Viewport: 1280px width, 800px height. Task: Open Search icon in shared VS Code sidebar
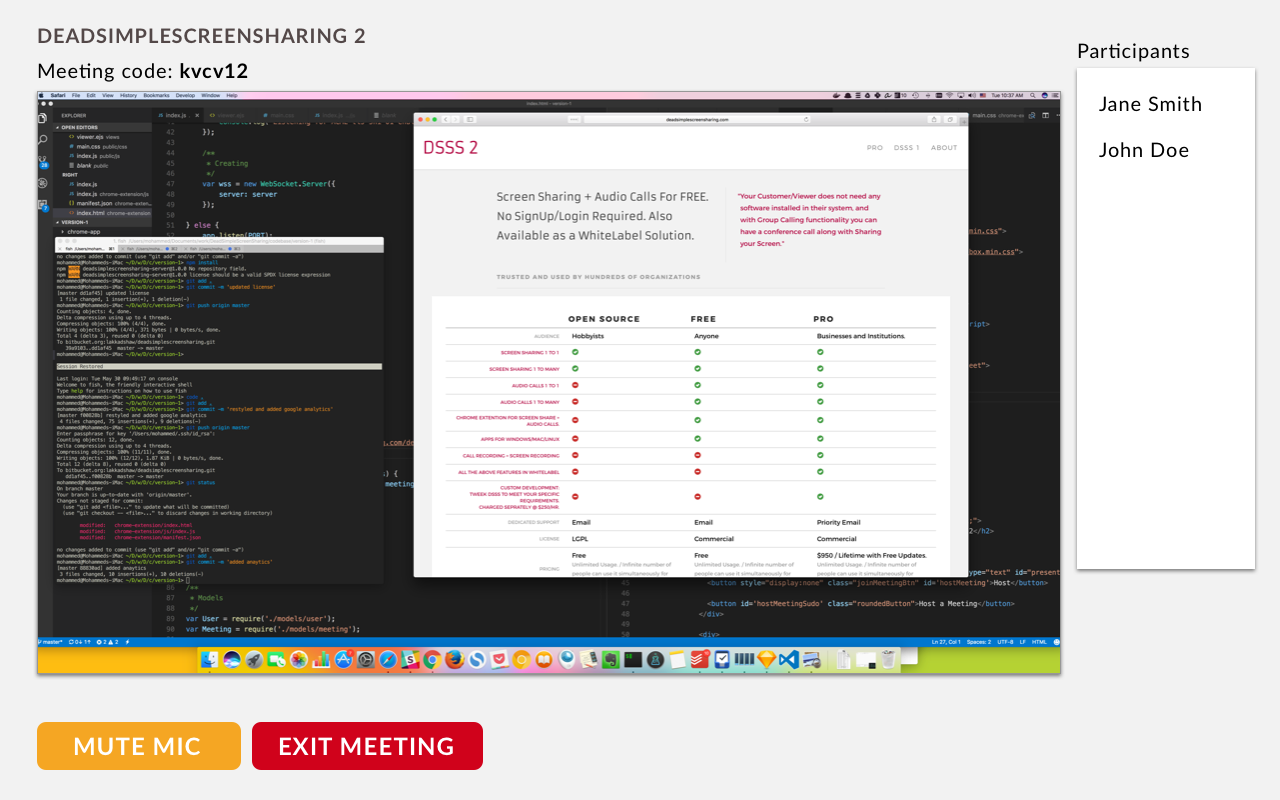point(42,139)
